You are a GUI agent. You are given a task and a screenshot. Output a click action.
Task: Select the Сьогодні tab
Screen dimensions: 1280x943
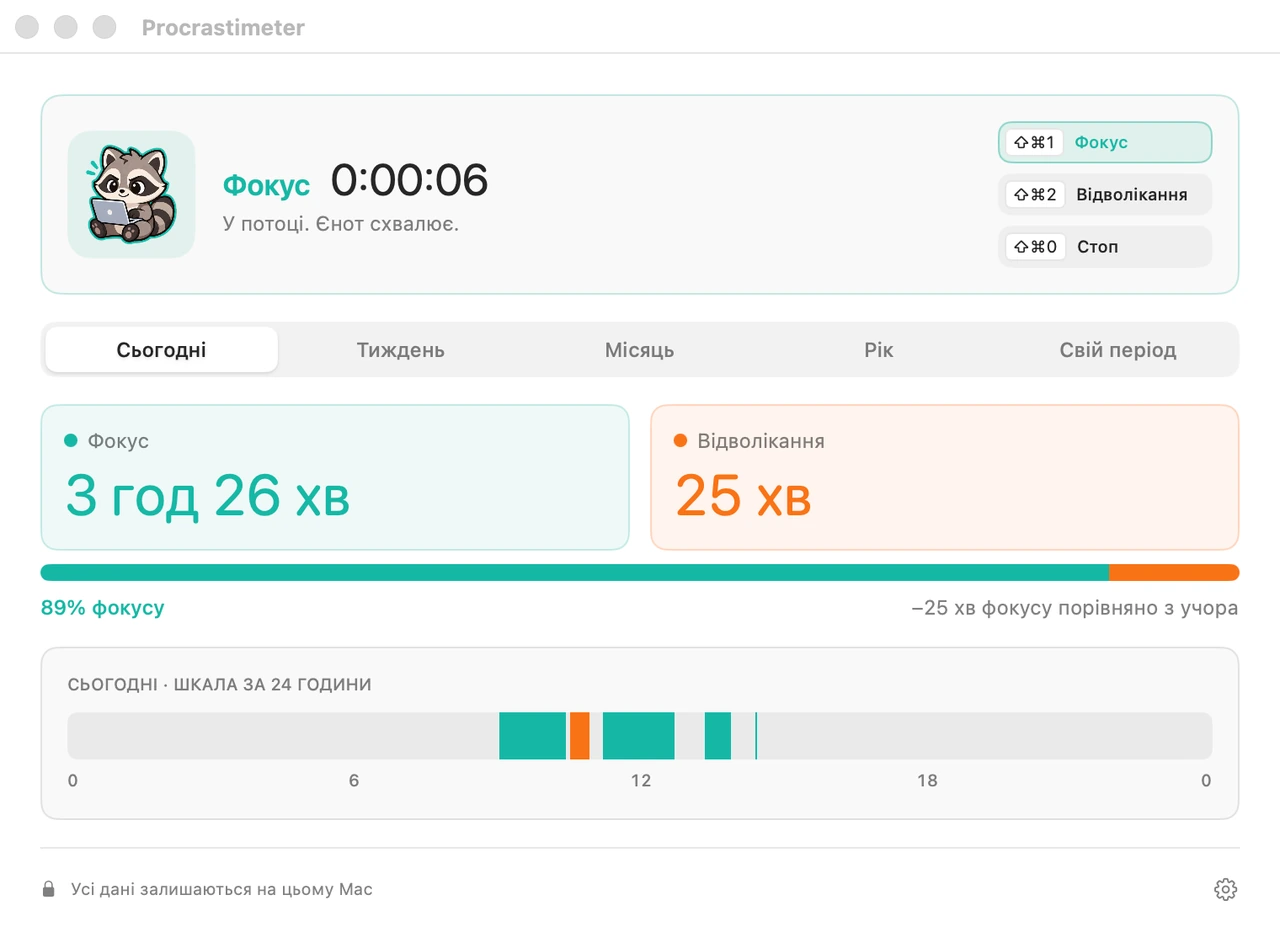162,350
